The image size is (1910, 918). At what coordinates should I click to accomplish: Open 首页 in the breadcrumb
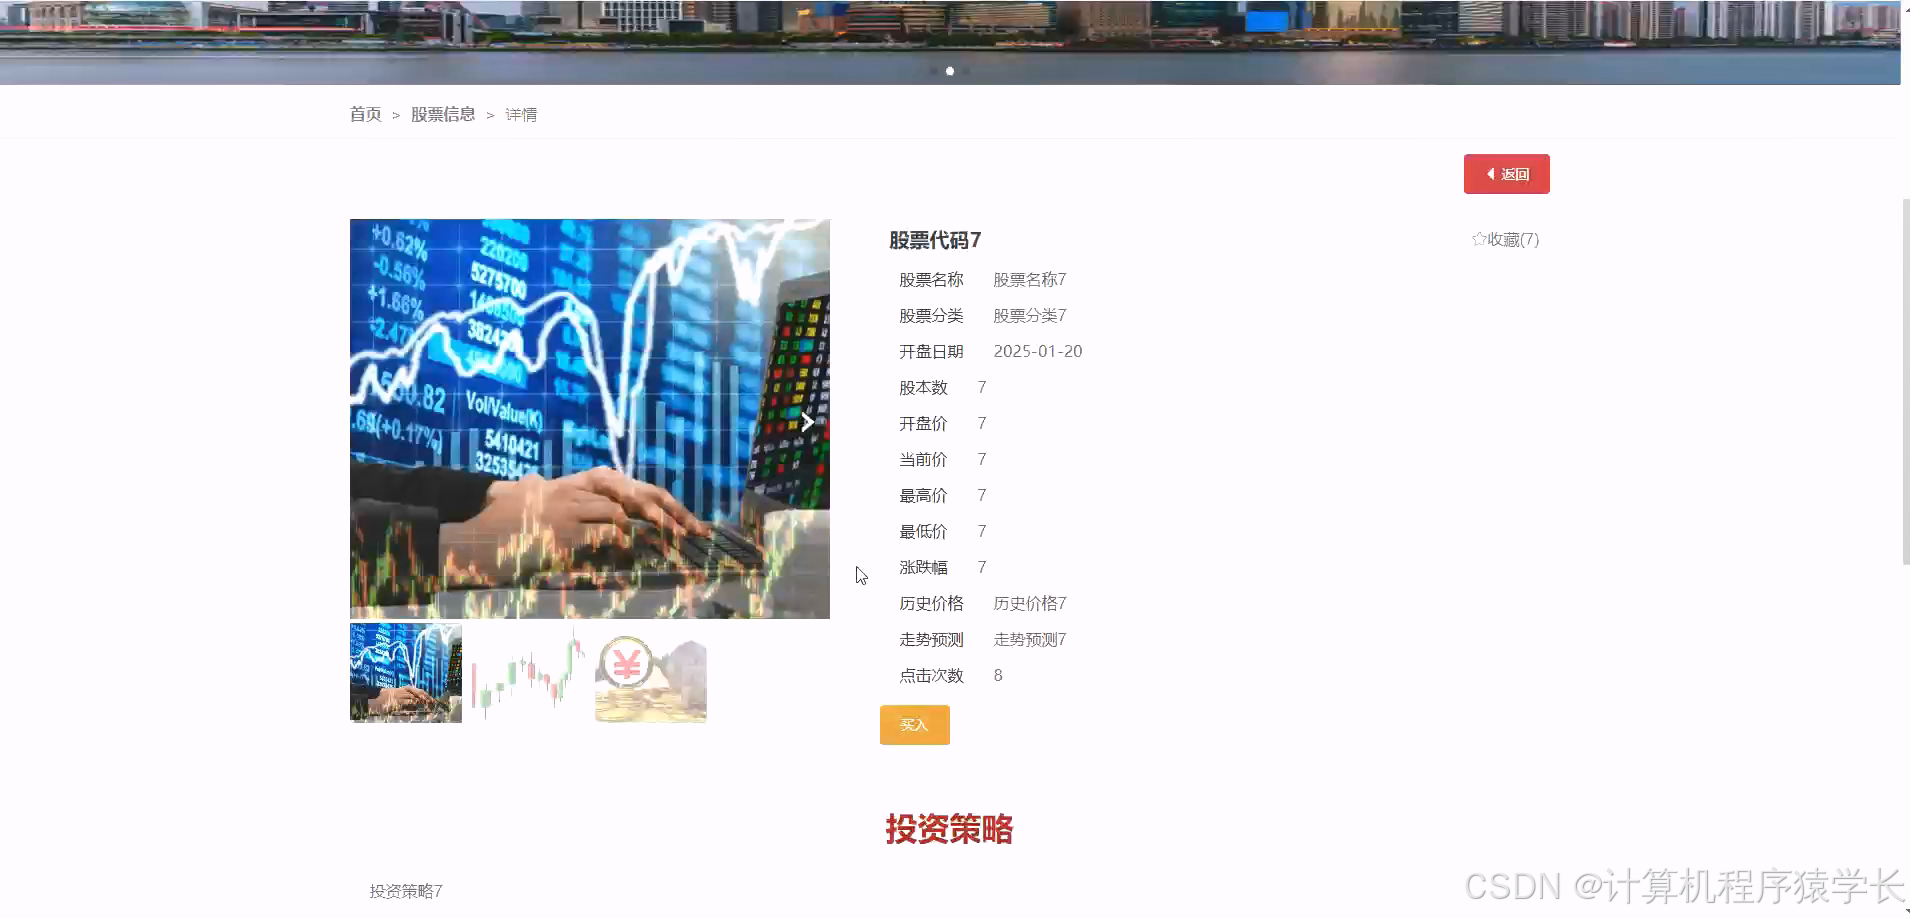click(x=365, y=114)
